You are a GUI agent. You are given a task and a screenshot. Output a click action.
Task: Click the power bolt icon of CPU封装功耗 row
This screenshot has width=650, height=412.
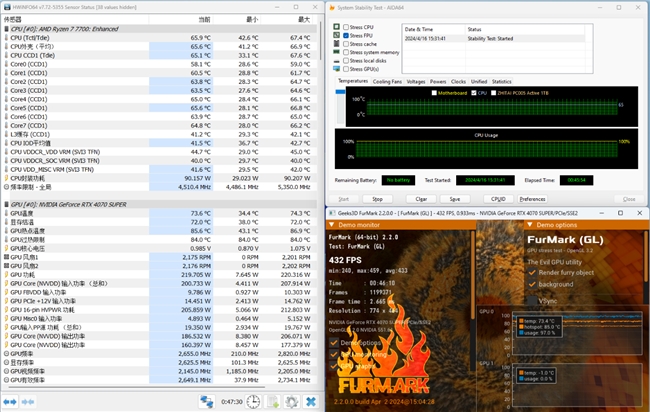(x=6, y=178)
